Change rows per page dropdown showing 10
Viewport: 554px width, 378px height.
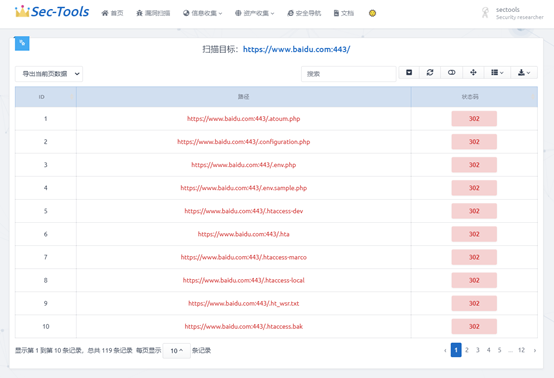point(177,350)
